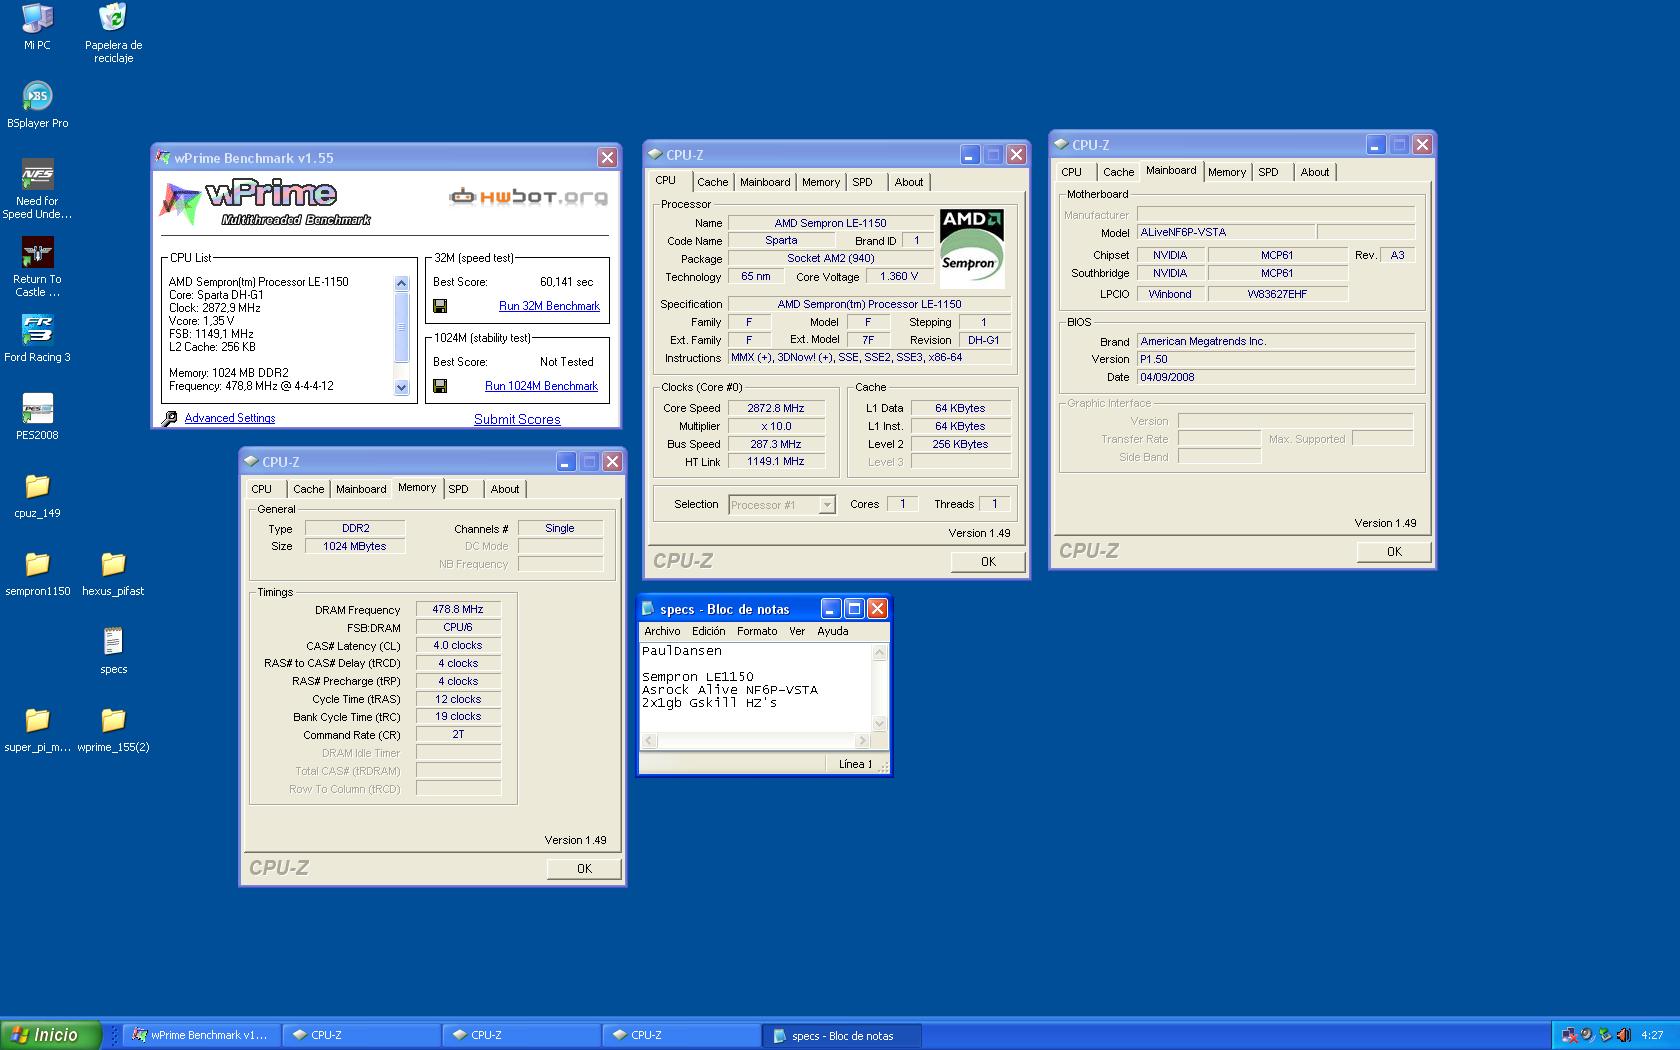Maximize the Bloc de notas window
This screenshot has height=1050, width=1680.
click(854, 609)
